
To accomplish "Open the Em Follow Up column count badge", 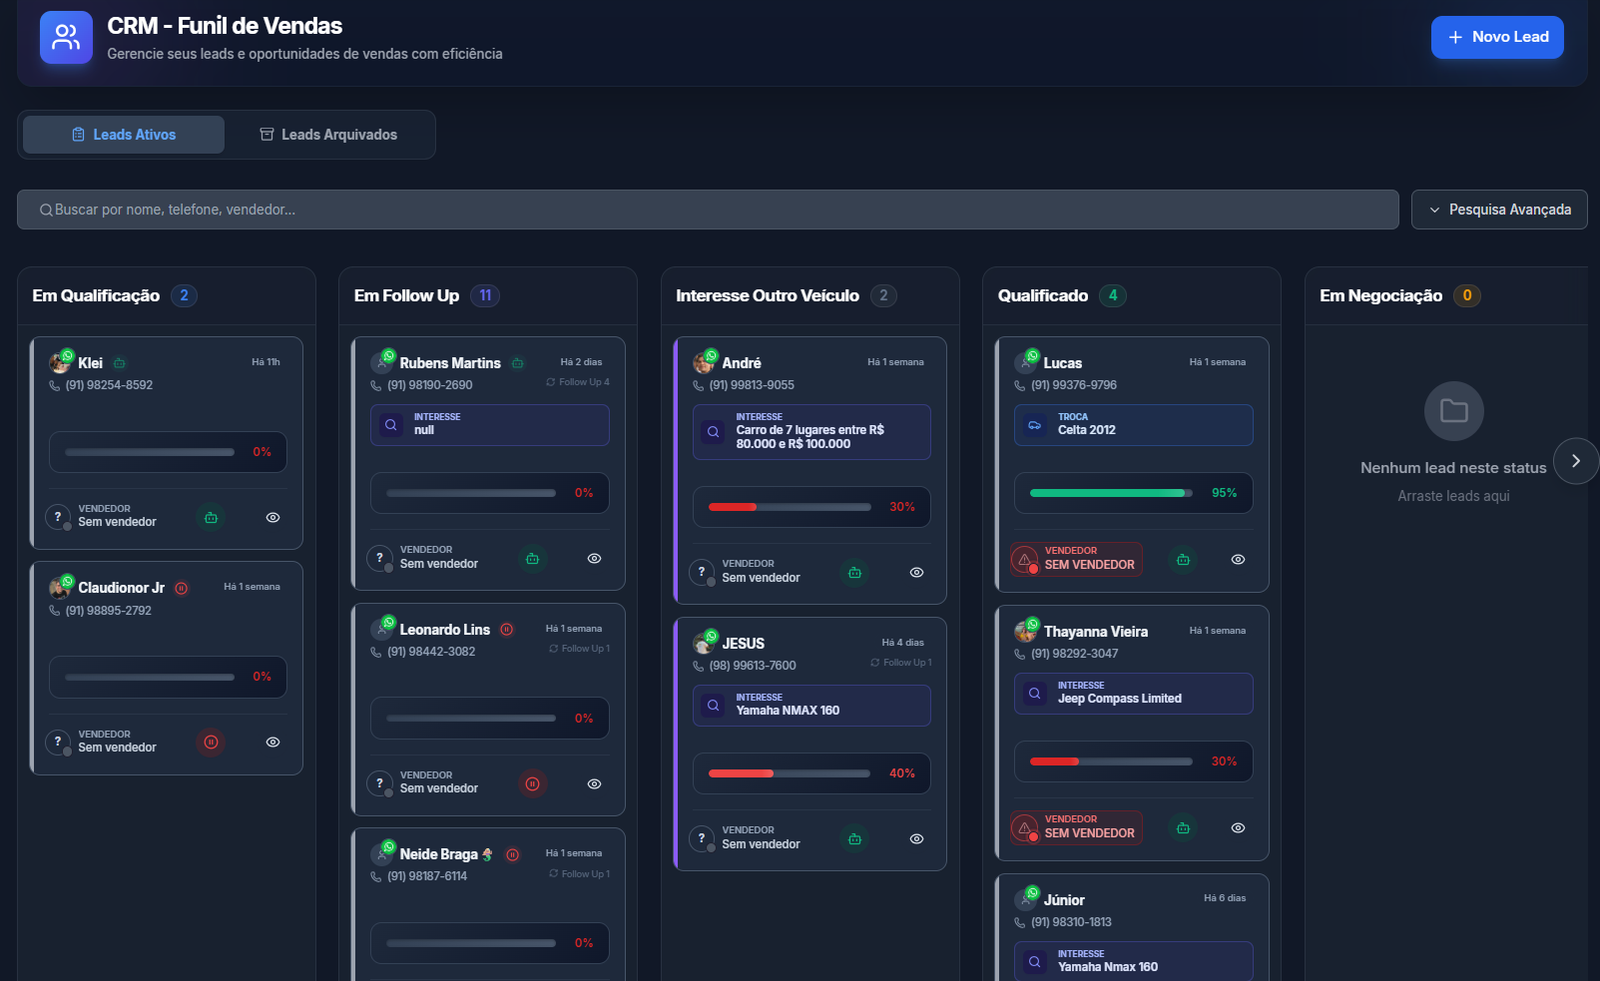I will coord(485,296).
